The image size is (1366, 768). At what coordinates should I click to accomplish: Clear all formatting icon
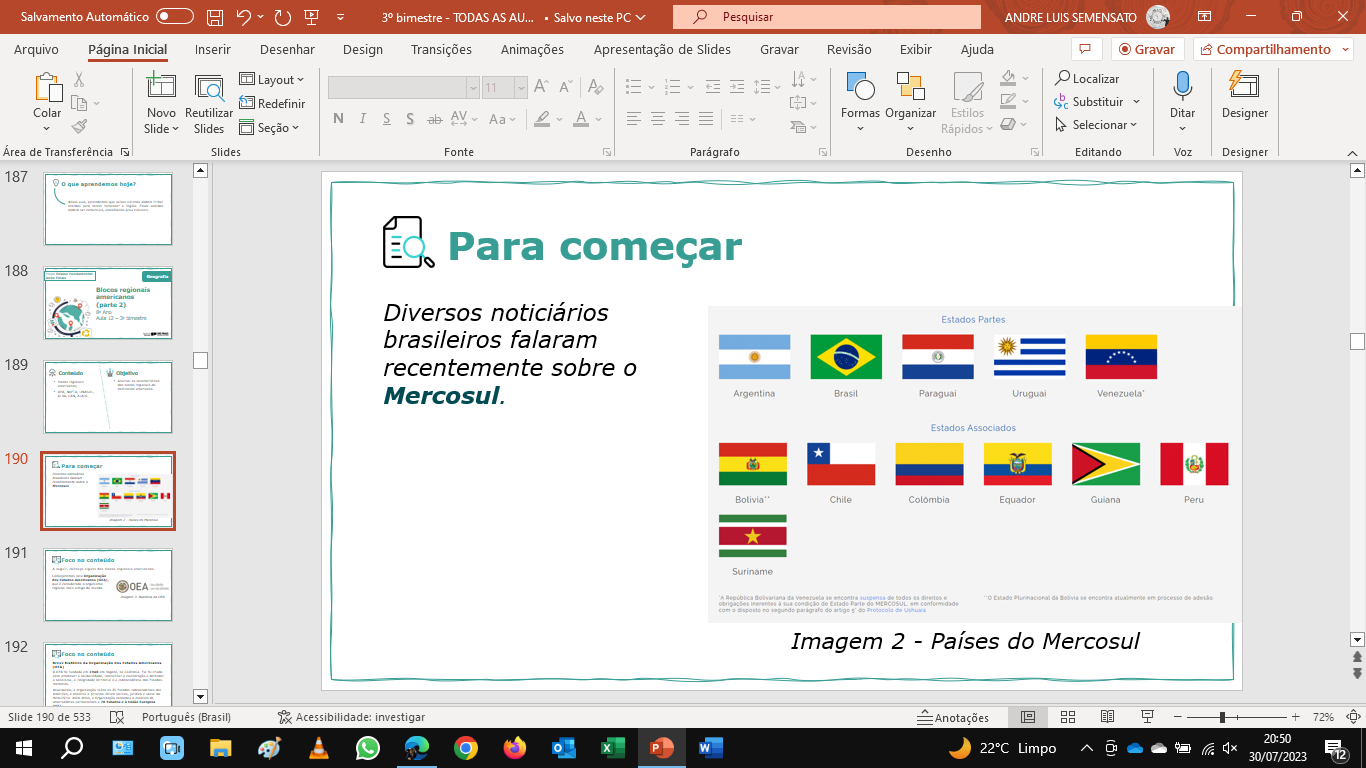(x=597, y=88)
